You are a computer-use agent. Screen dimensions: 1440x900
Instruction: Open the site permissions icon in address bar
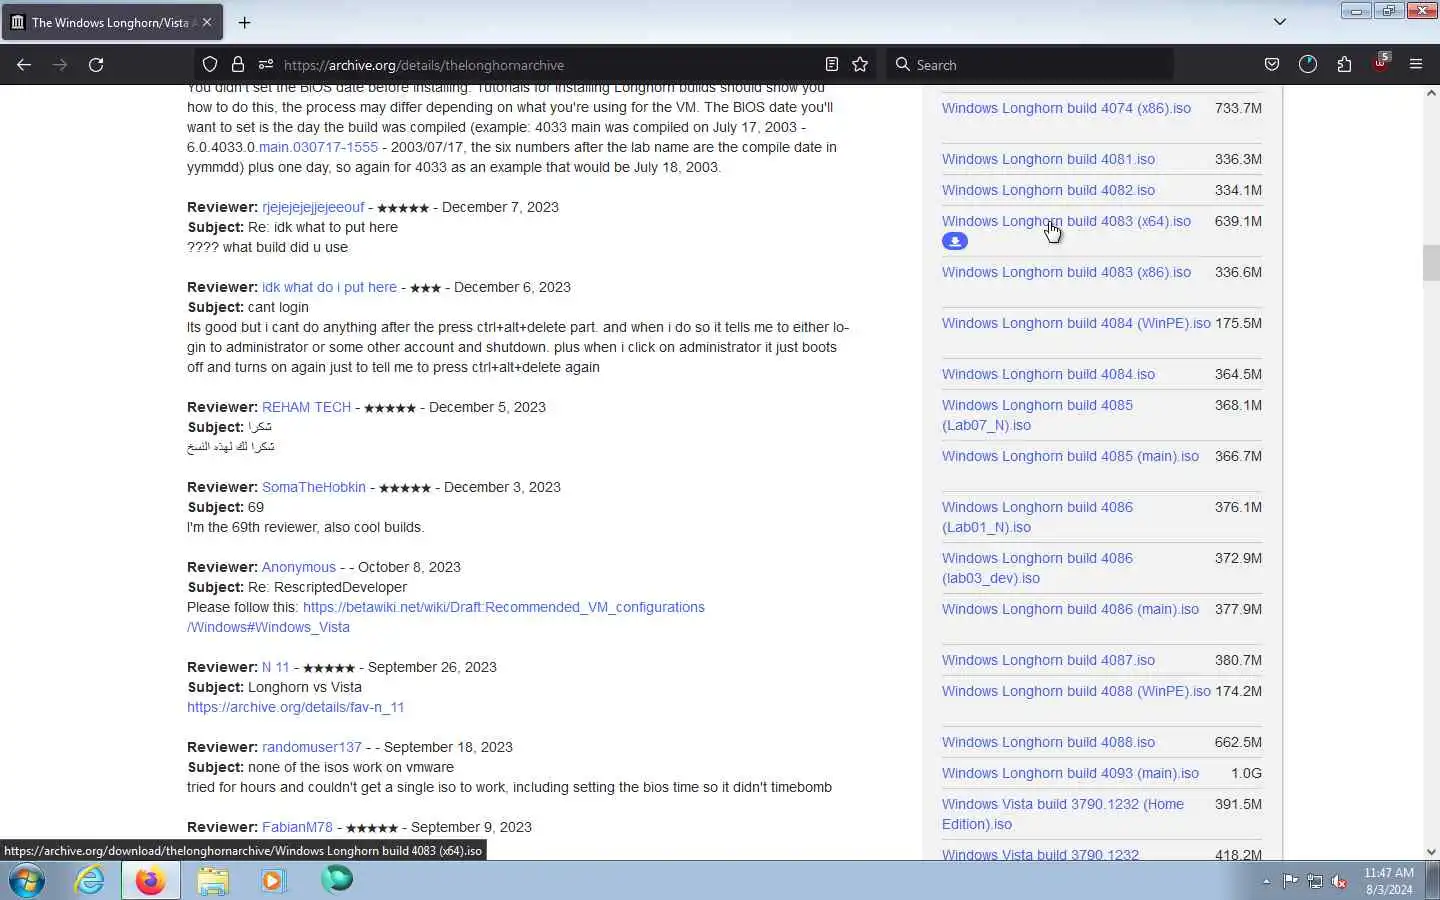[266, 65]
